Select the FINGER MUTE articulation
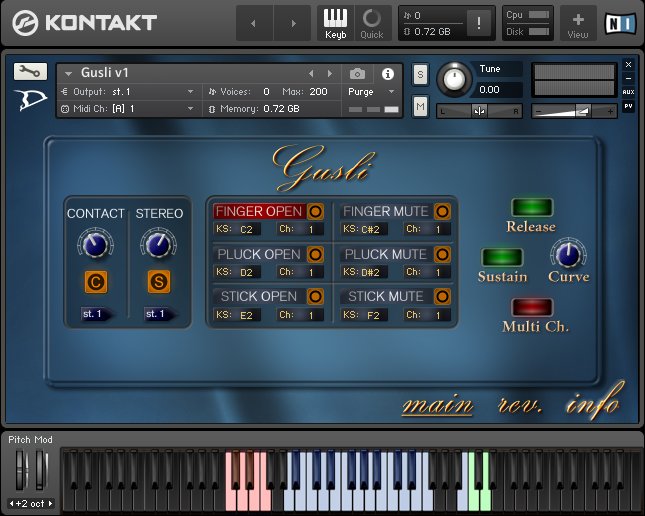 pos(386,212)
